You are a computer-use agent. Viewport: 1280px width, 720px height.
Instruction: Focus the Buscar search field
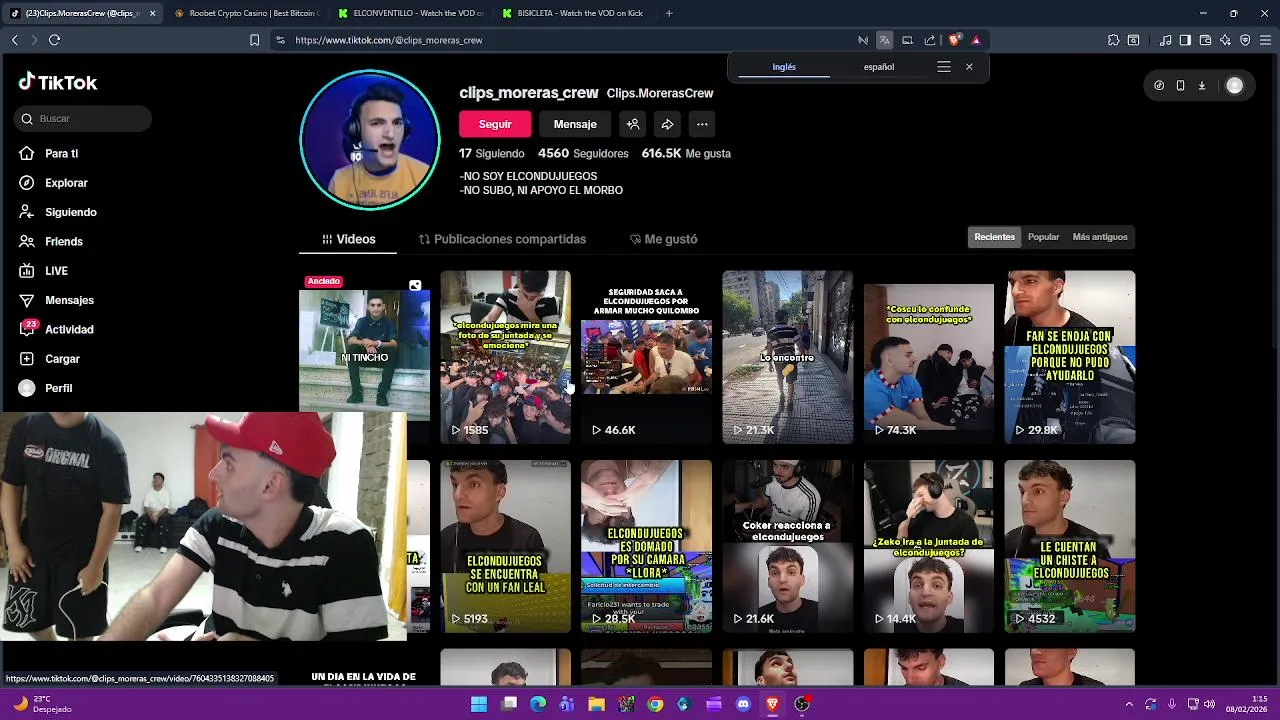pyautogui.click(x=83, y=118)
